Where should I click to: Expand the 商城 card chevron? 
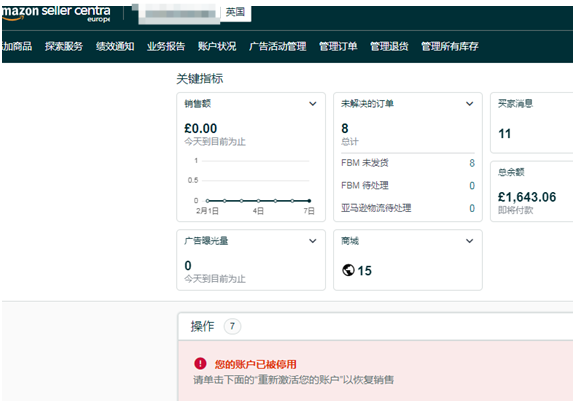(x=470, y=241)
